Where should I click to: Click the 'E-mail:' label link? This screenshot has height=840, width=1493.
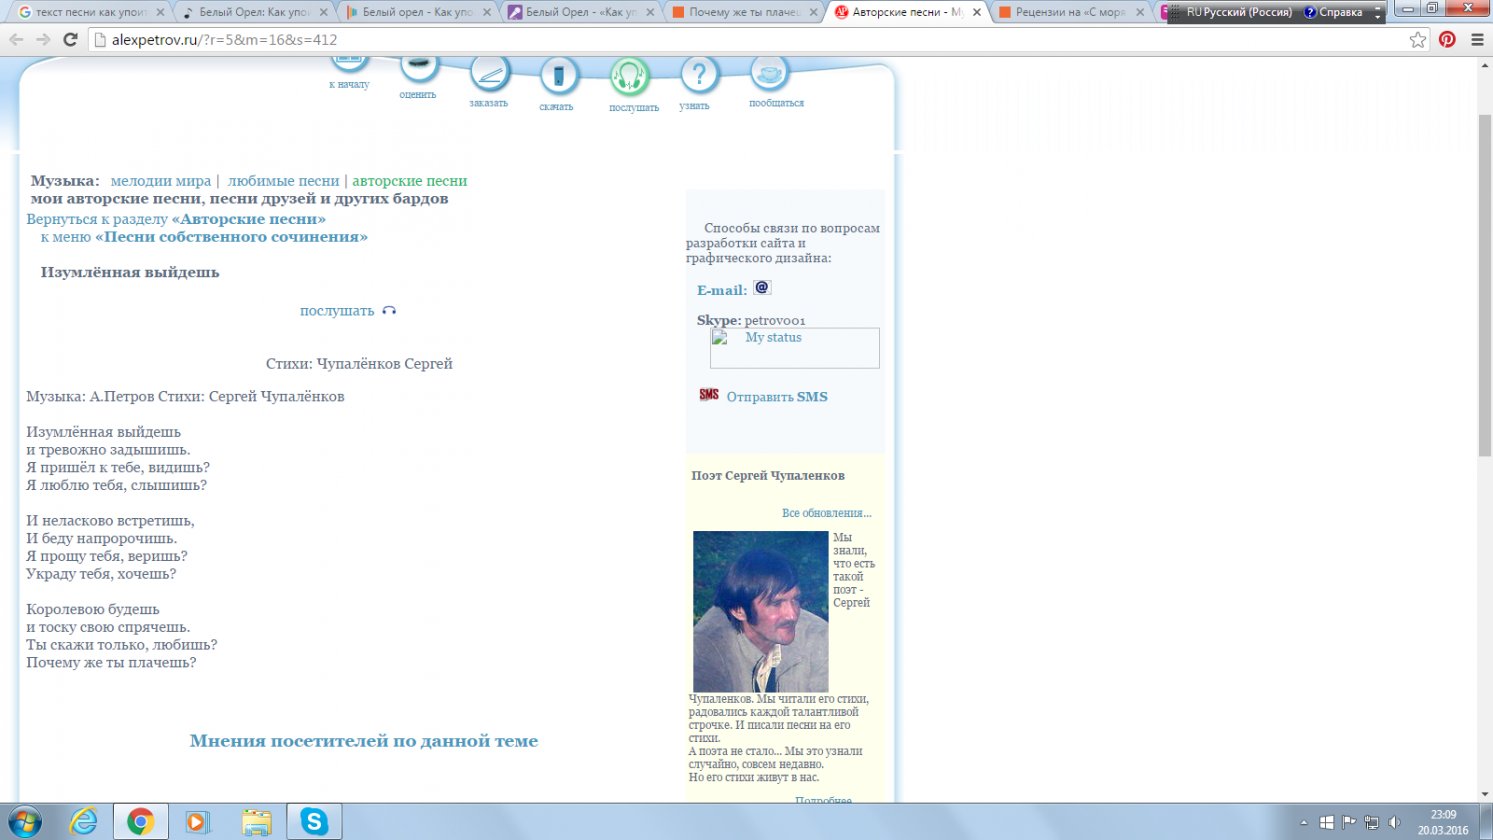tap(722, 290)
